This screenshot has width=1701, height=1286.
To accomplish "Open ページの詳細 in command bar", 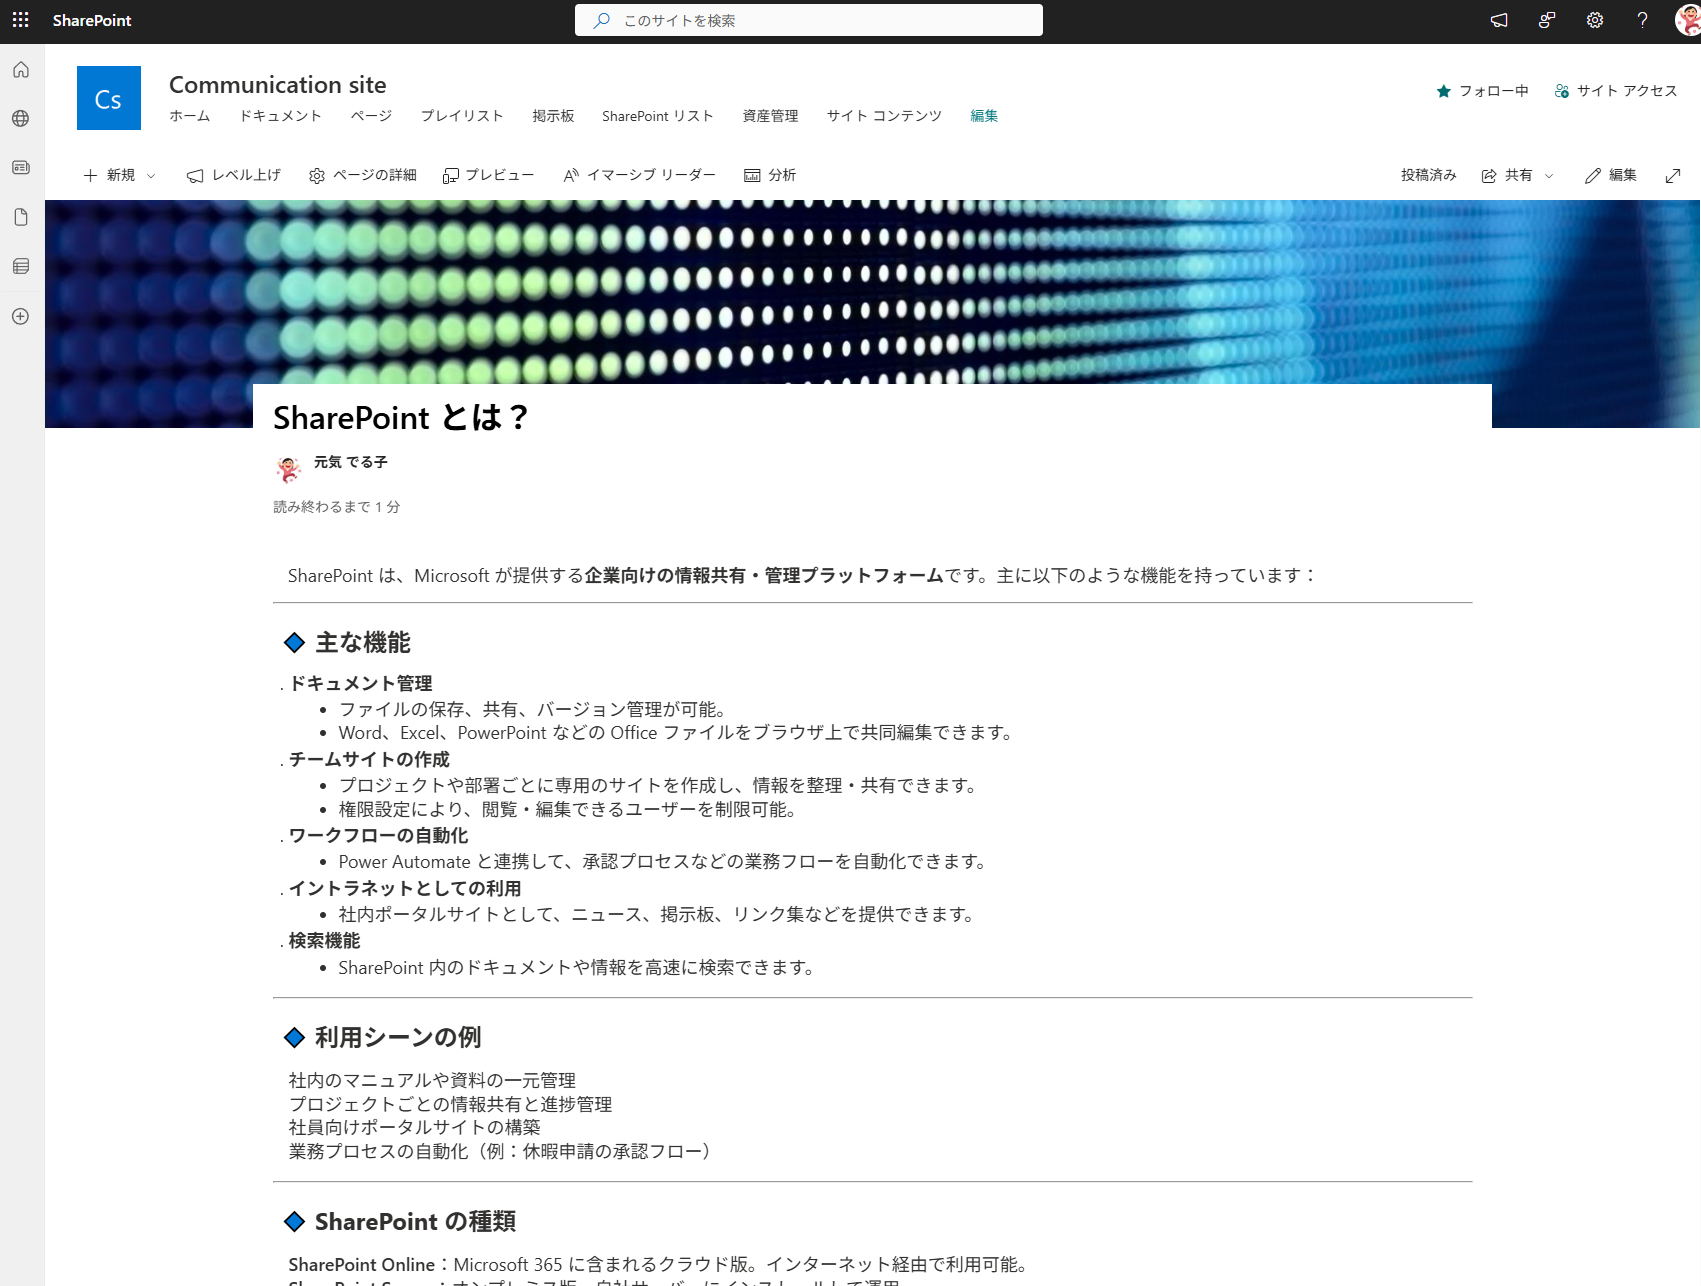I will pyautogui.click(x=362, y=175).
